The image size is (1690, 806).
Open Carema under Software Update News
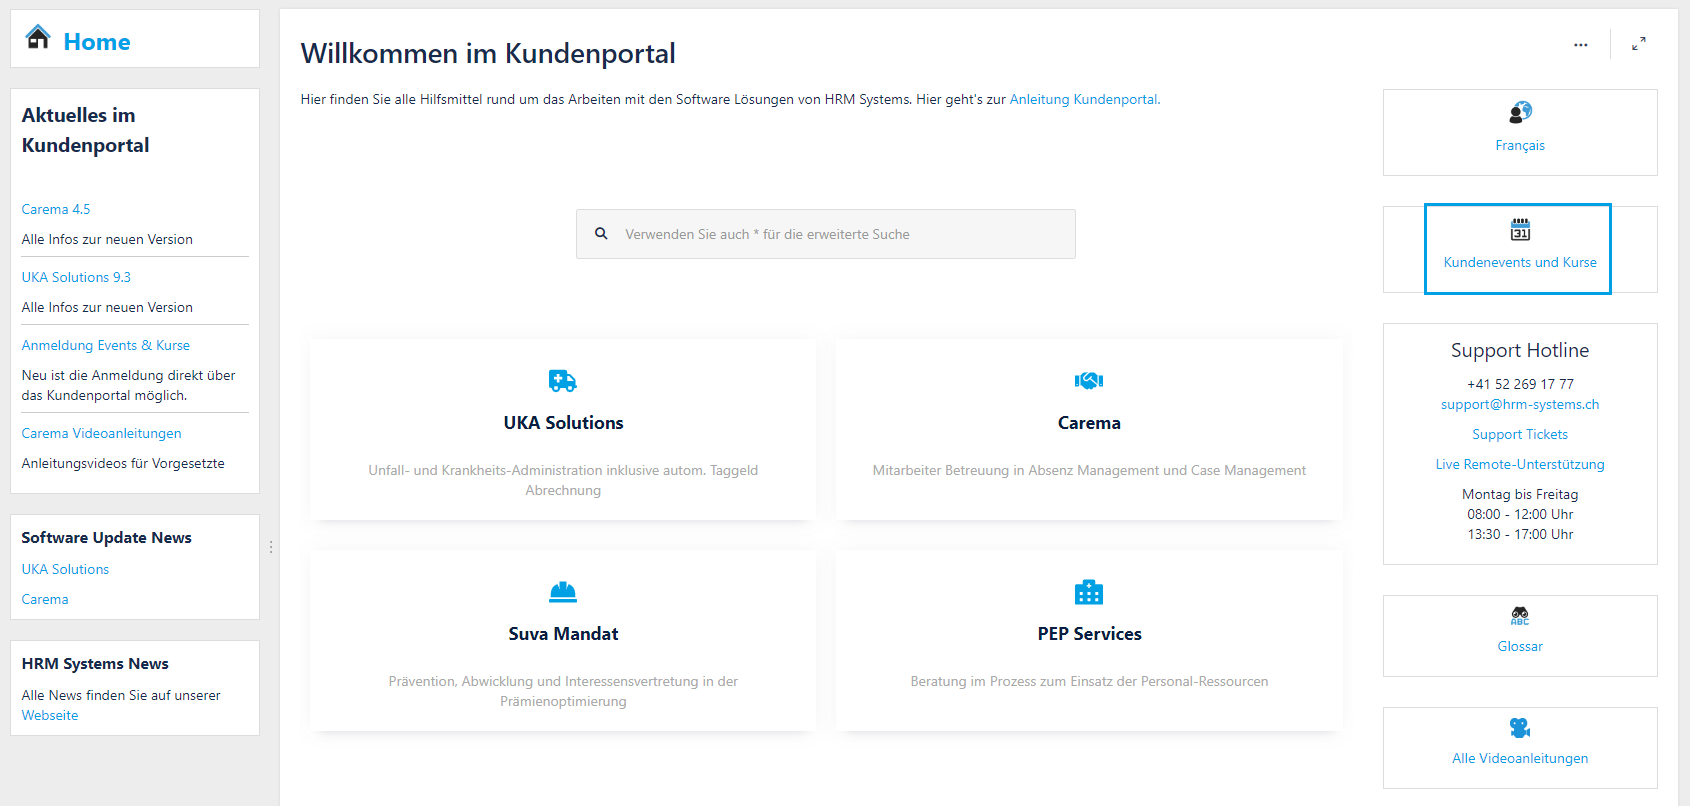pos(45,600)
